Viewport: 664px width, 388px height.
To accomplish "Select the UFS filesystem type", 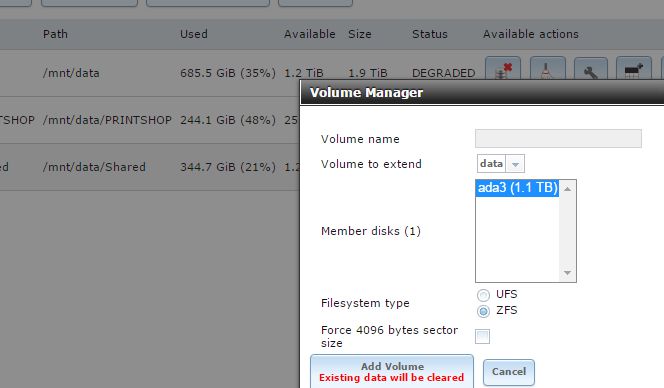I will 483,295.
